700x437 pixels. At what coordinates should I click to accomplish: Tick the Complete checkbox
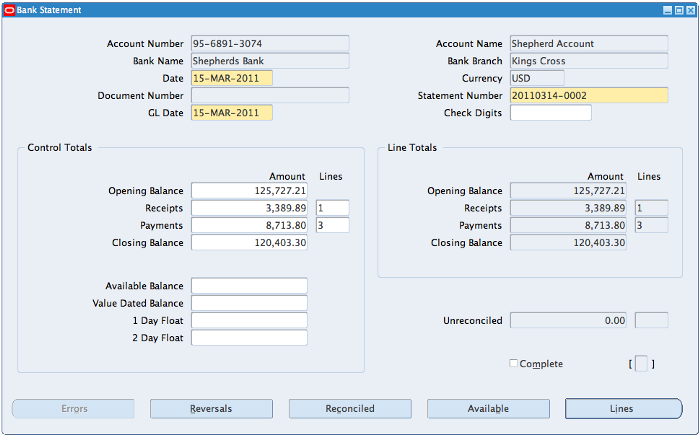[513, 363]
